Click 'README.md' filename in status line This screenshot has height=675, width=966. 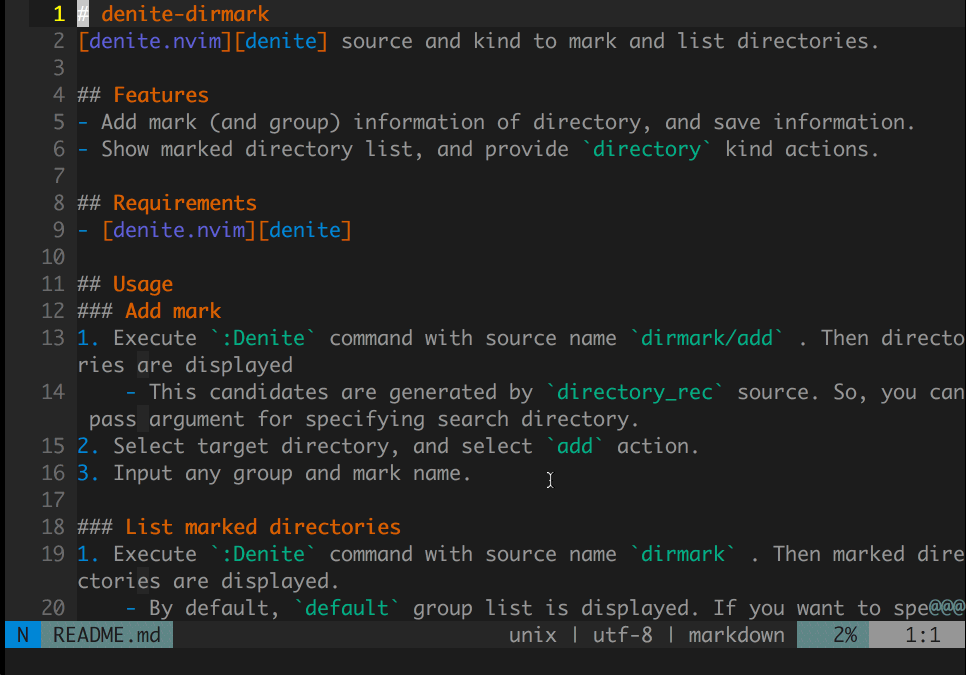pos(107,635)
